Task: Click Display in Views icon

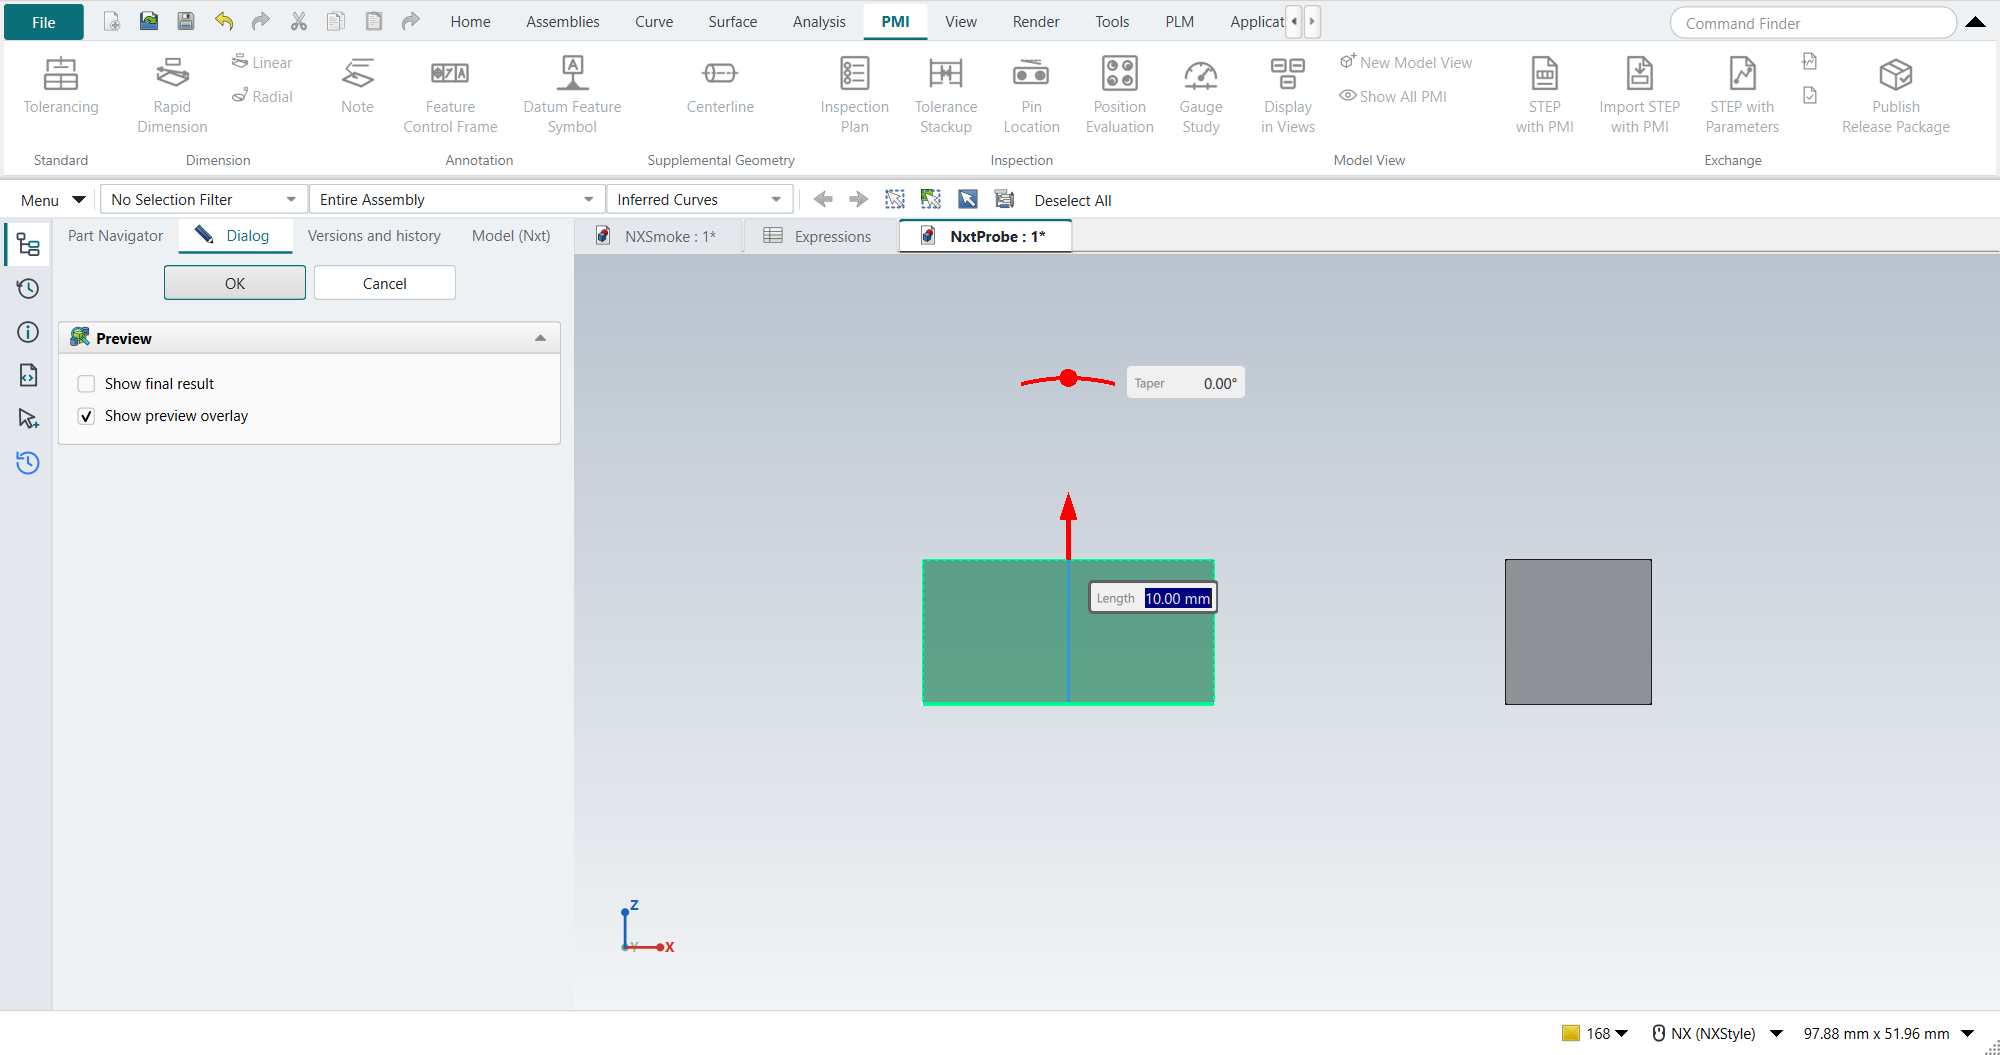Action: point(1288,95)
